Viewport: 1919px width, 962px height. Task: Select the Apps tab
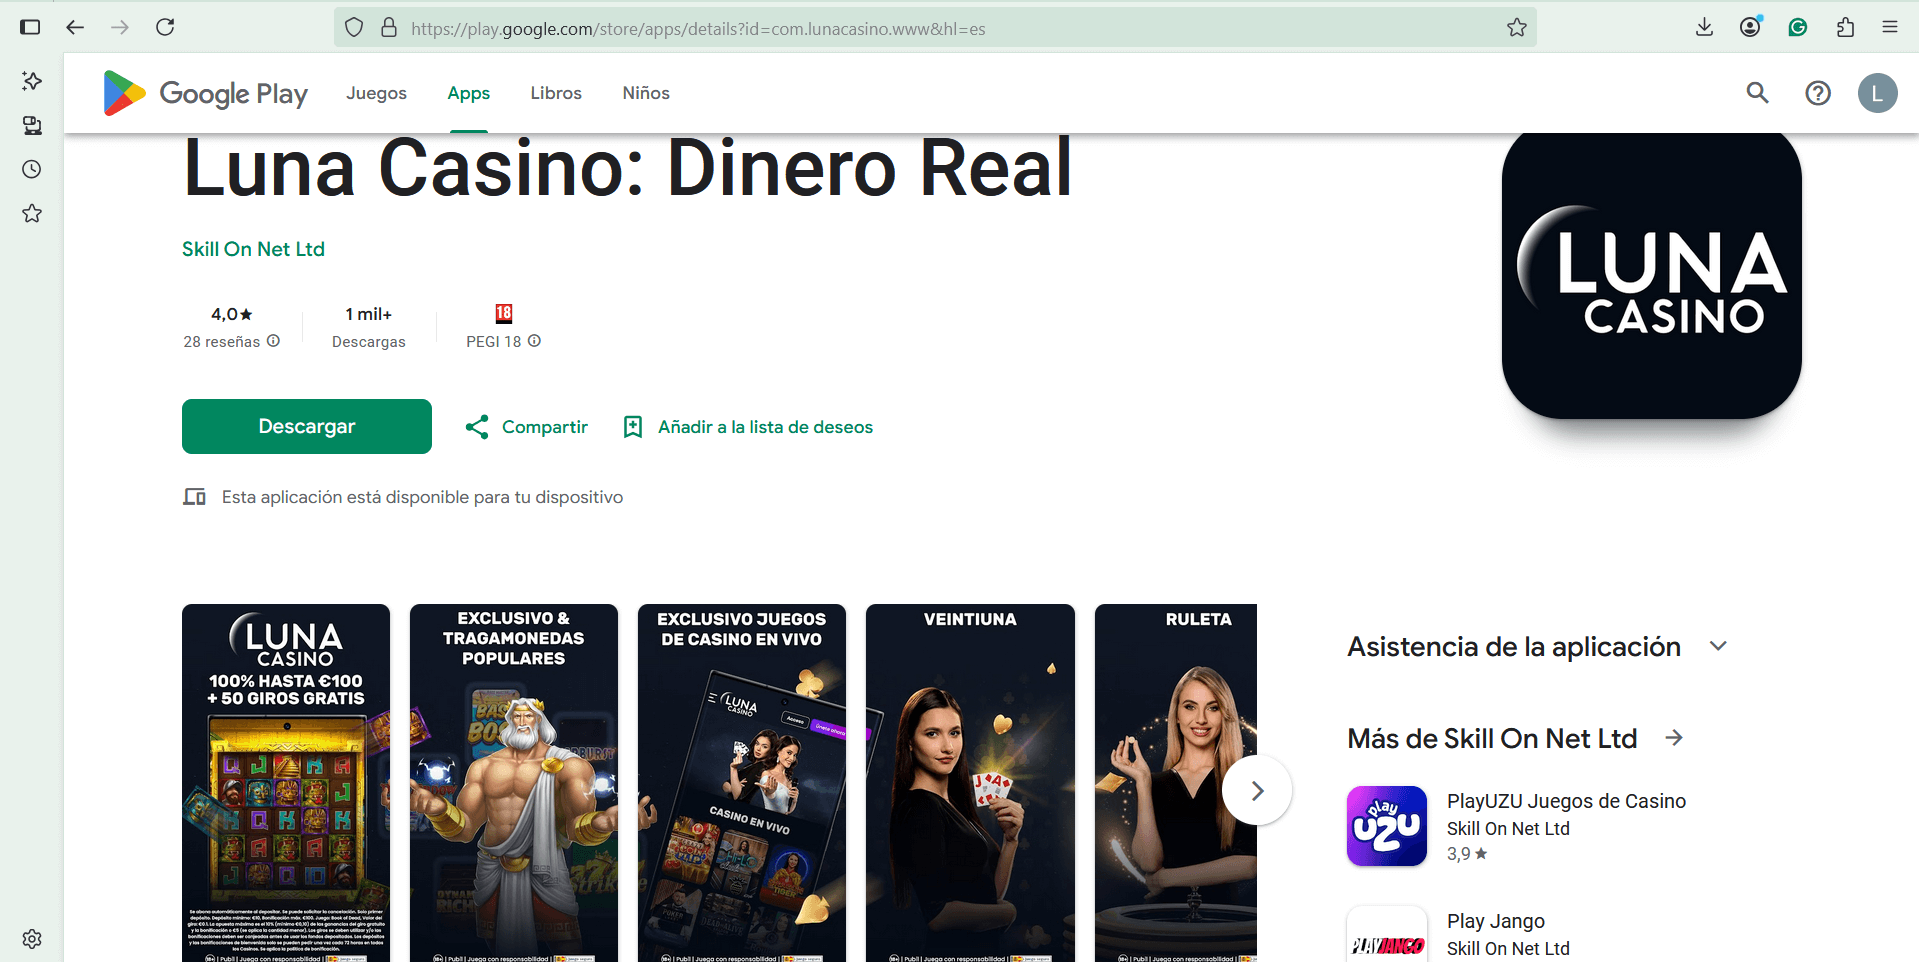(468, 93)
